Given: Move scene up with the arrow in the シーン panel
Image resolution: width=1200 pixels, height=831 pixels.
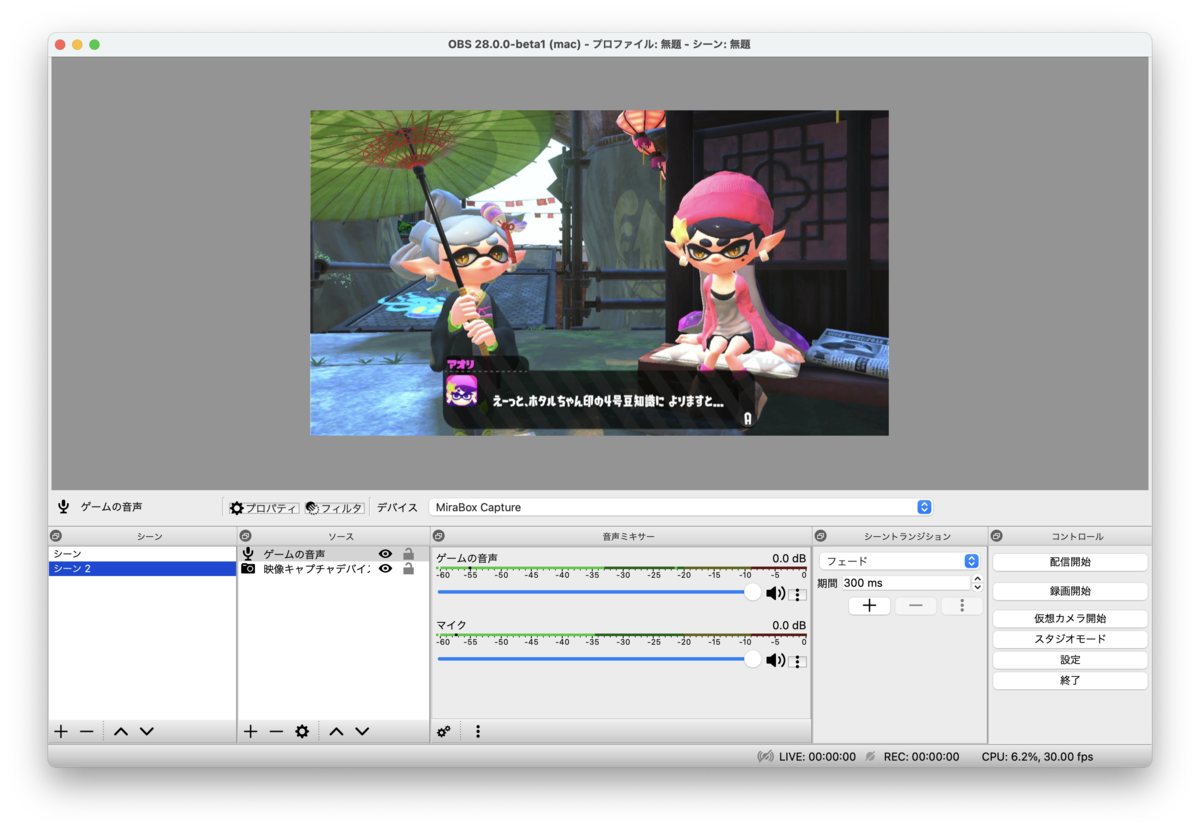Looking at the screenshot, I should tap(121, 732).
